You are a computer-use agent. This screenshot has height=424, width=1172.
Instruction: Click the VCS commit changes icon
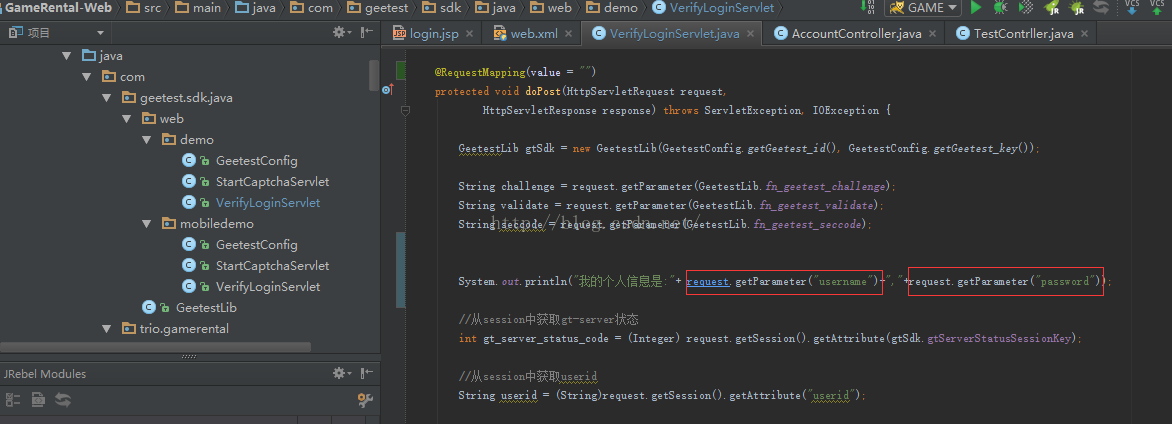pos(1158,8)
